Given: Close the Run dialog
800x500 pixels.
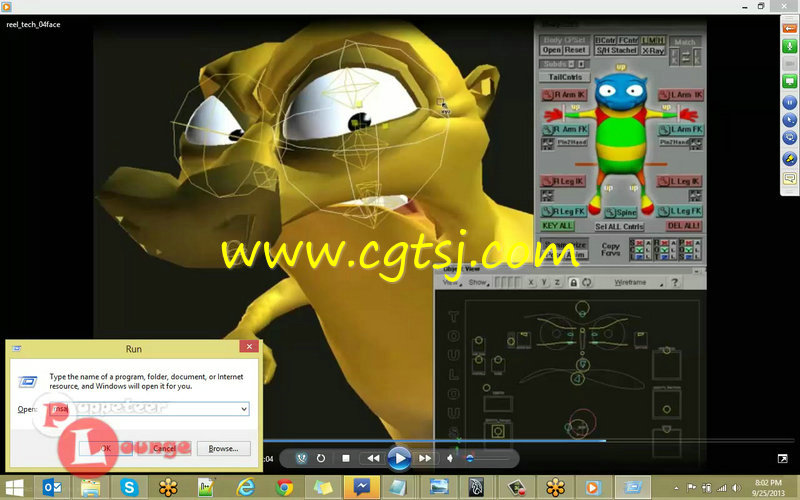Looking at the screenshot, I should tap(249, 346).
